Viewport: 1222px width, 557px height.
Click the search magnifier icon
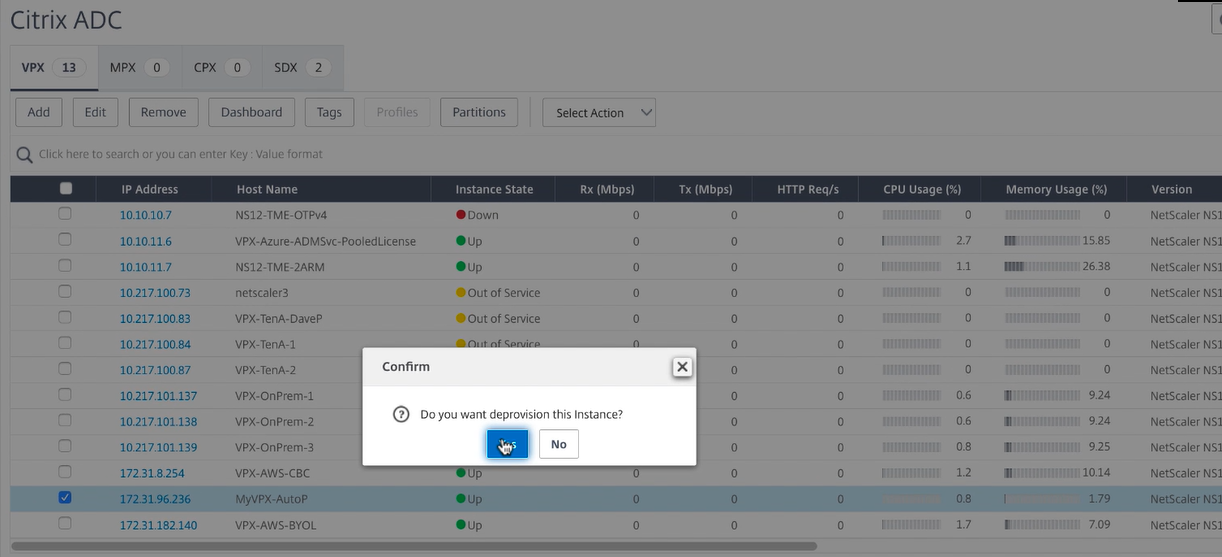click(x=24, y=155)
